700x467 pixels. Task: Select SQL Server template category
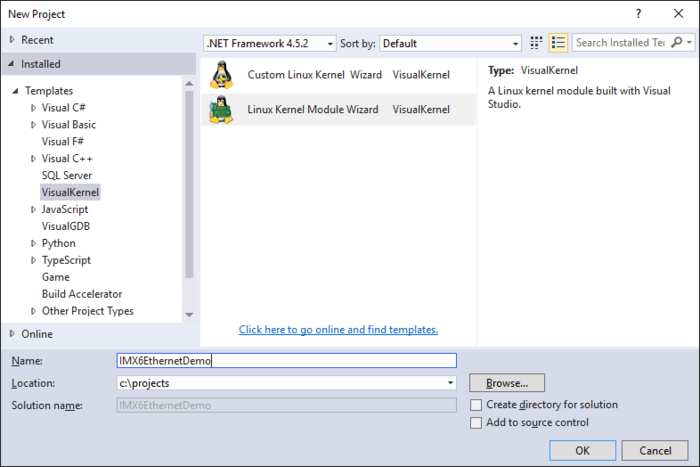[x=67, y=175]
